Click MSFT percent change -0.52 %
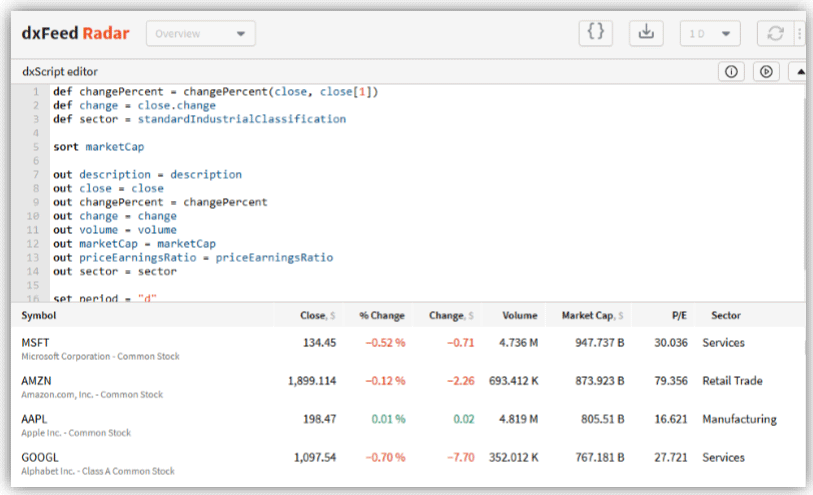Viewport: 813px width, 495px height. [x=385, y=343]
